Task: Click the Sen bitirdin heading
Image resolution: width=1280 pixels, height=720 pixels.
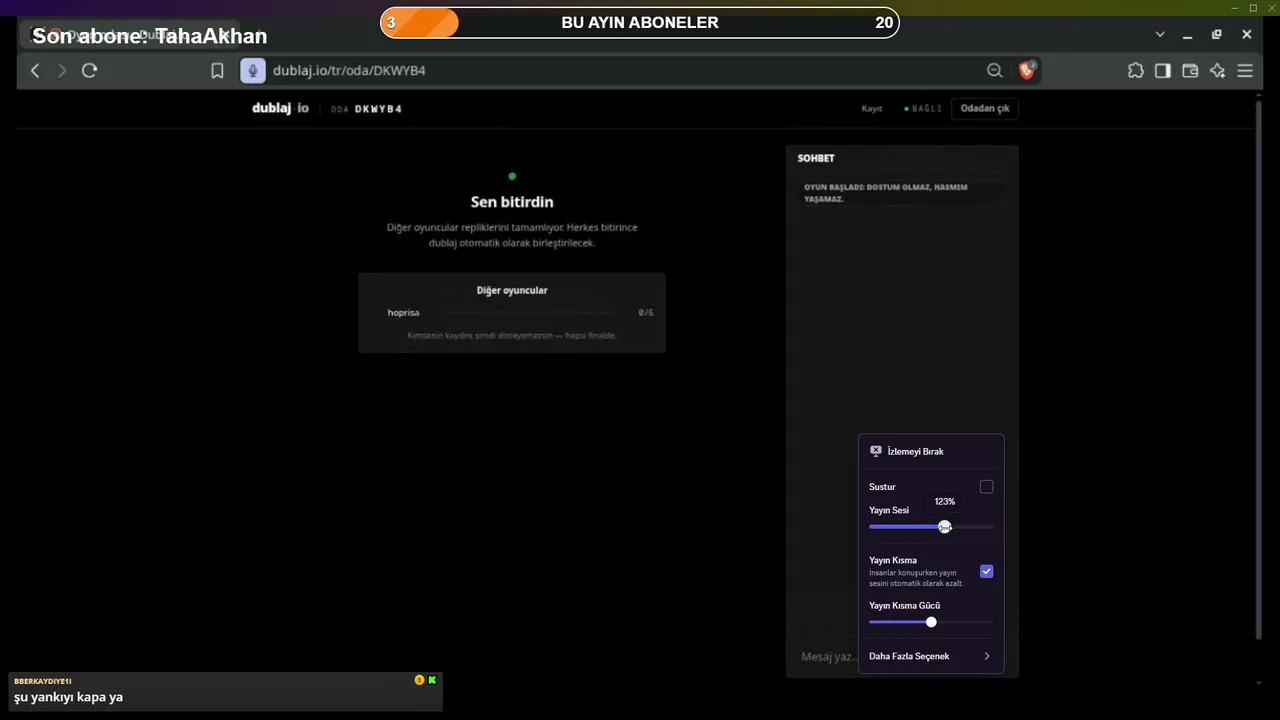Action: tap(512, 202)
